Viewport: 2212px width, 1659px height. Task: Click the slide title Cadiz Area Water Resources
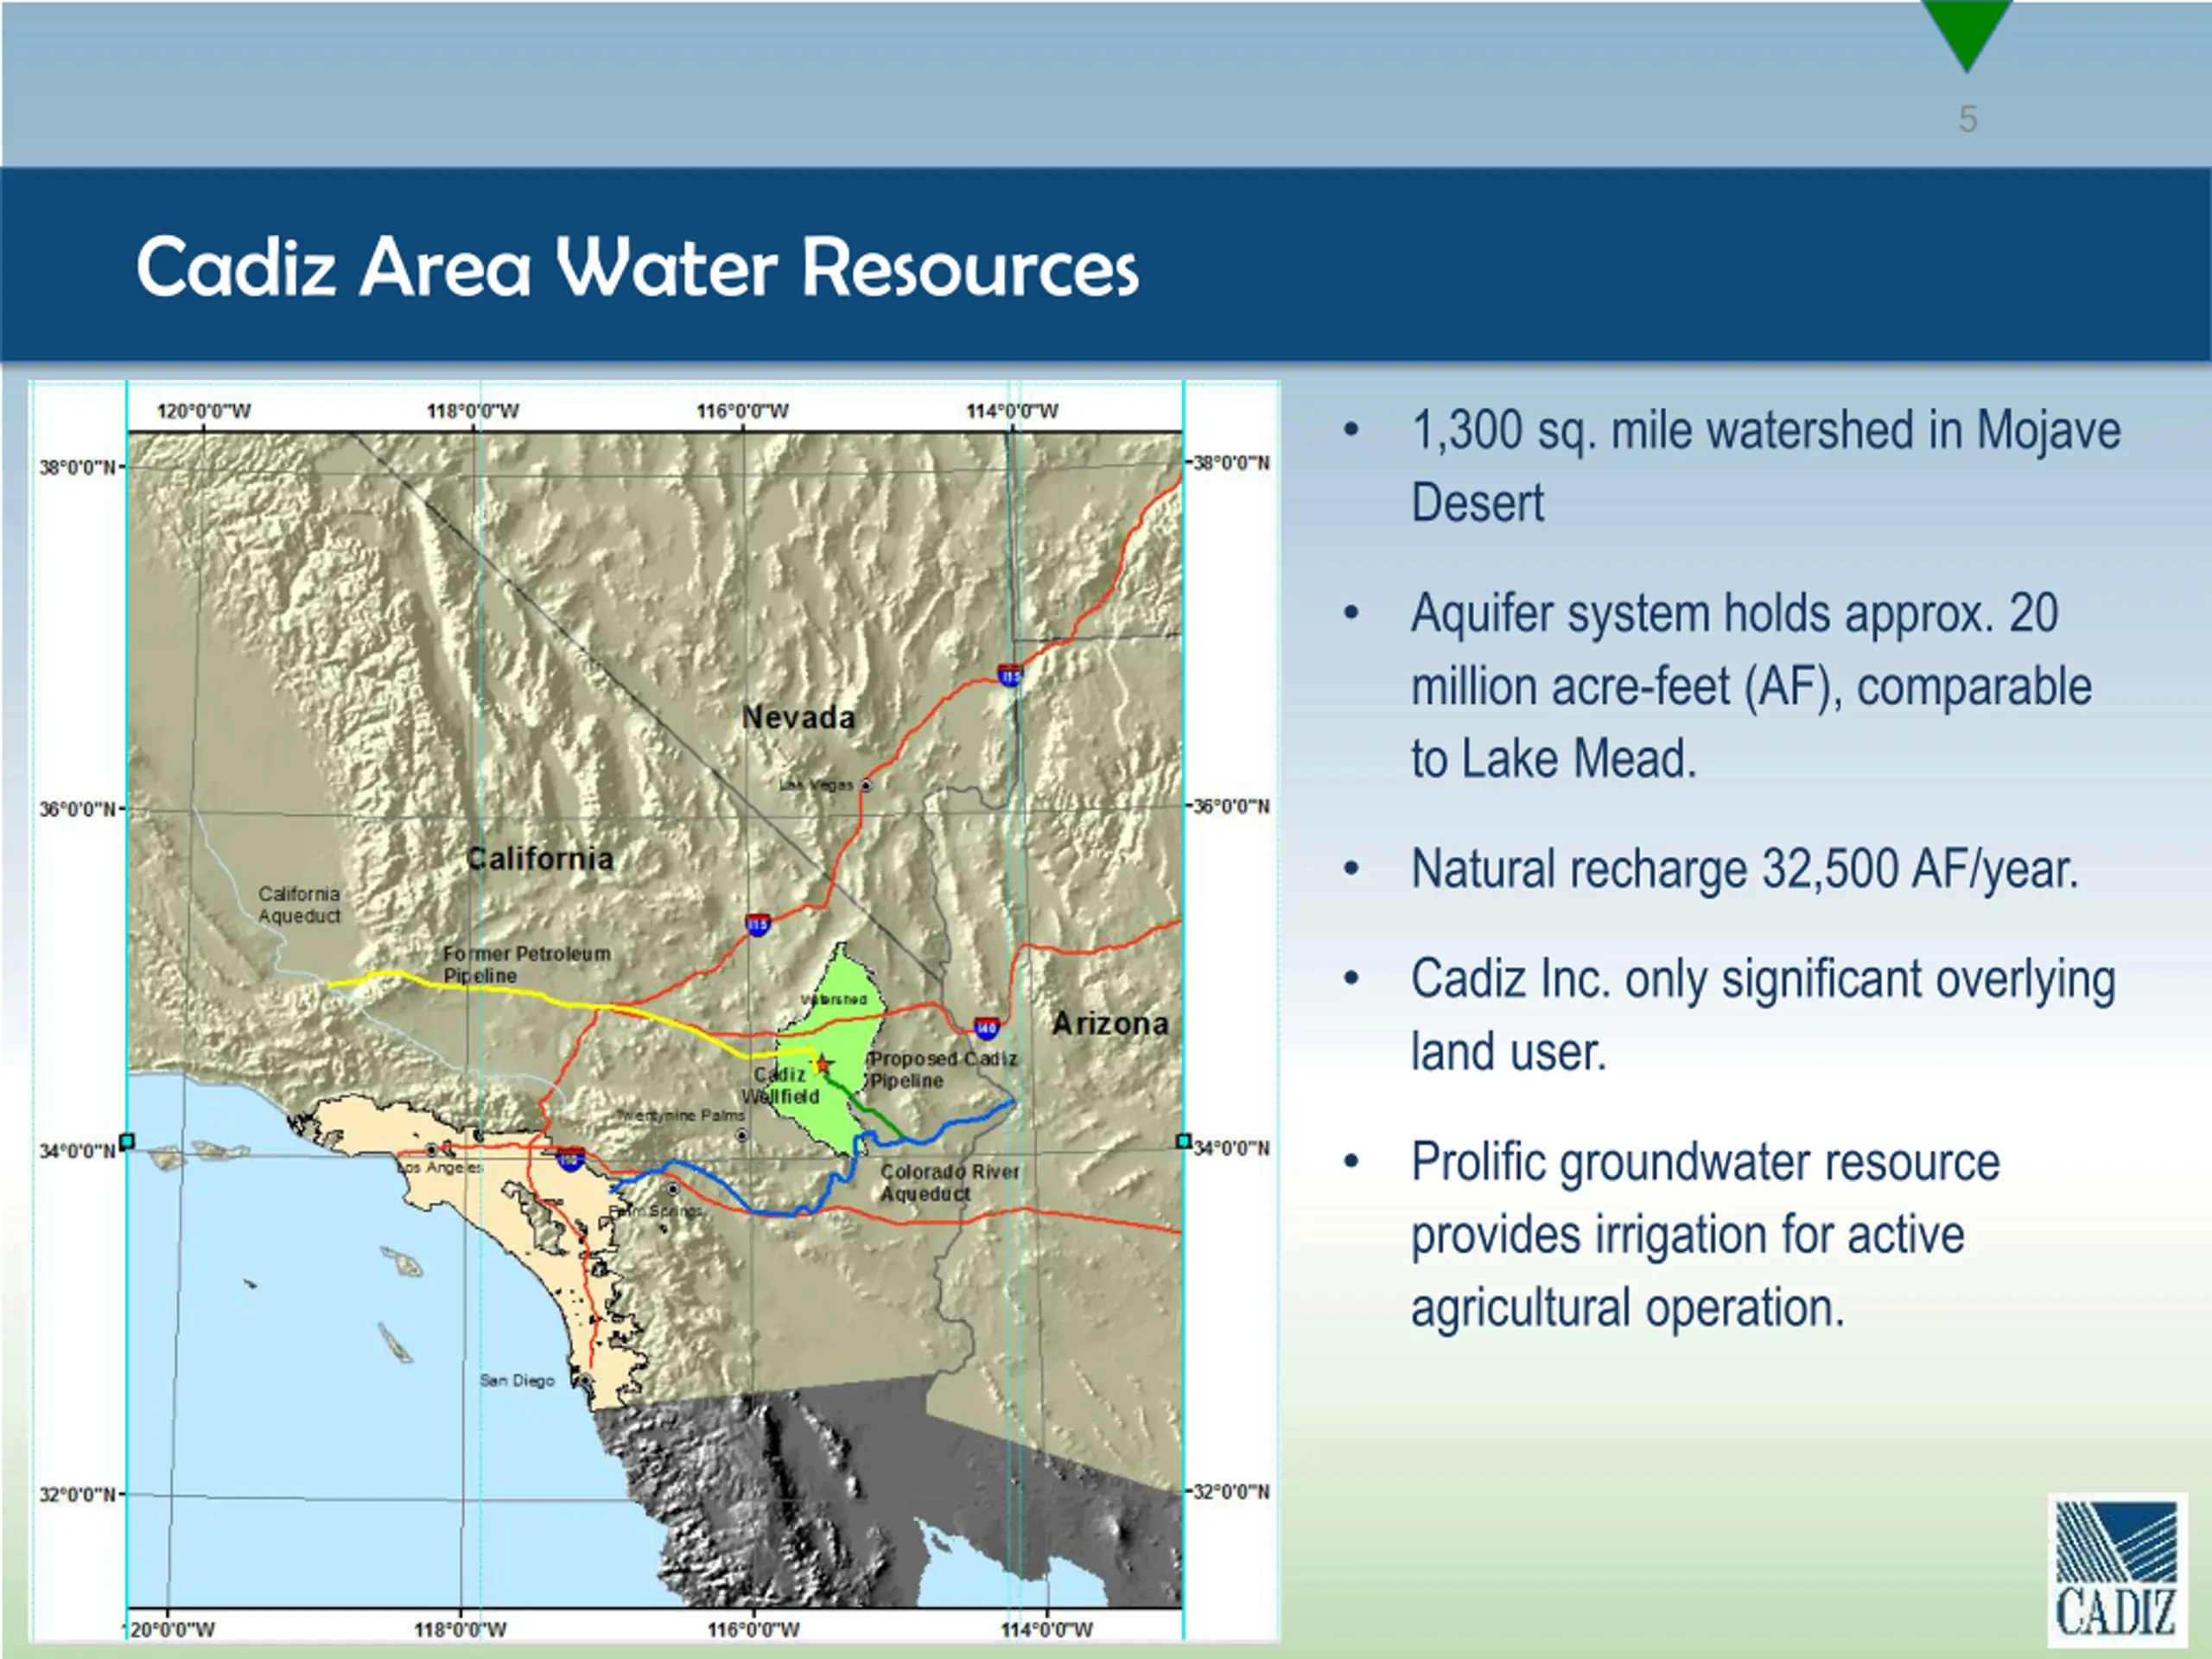click(x=637, y=267)
